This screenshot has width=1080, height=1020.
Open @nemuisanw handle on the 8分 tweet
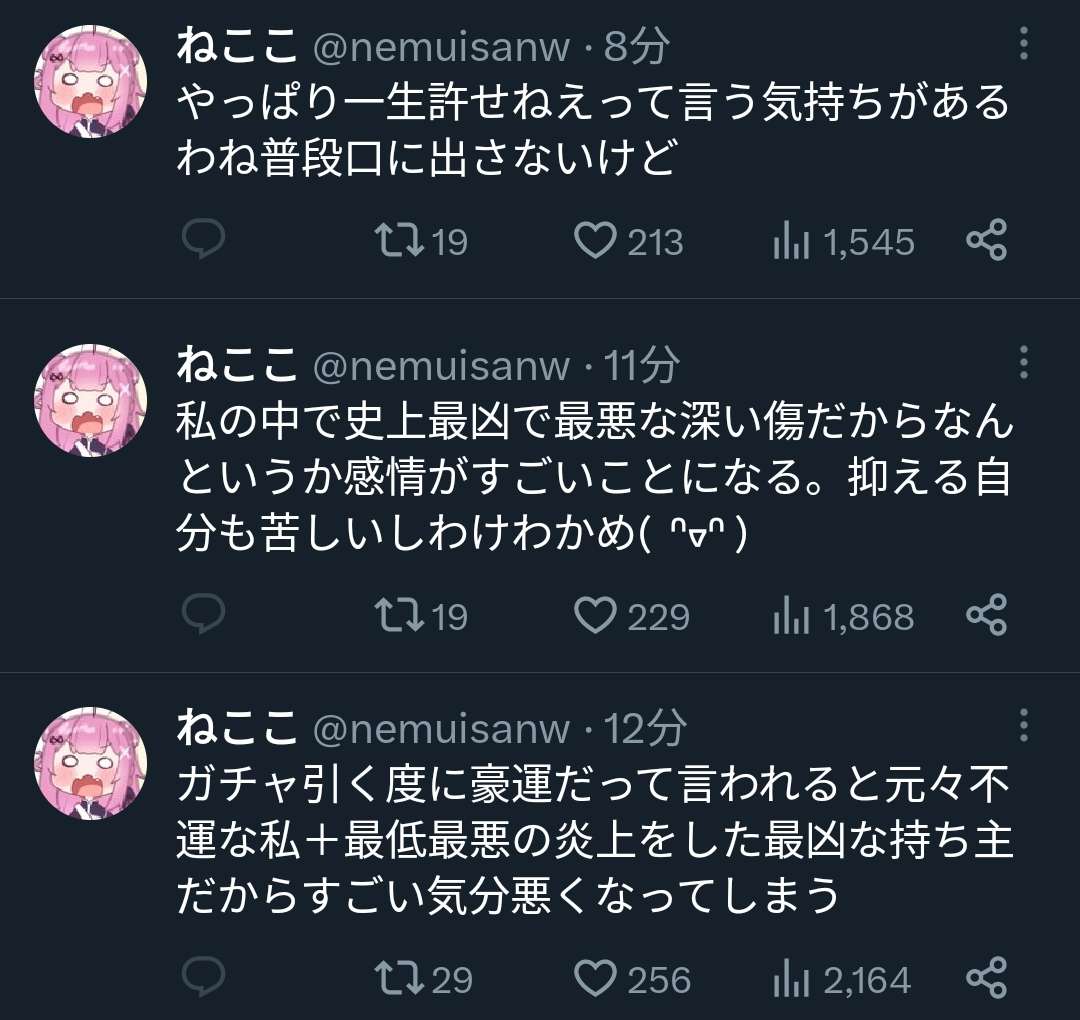[x=441, y=47]
